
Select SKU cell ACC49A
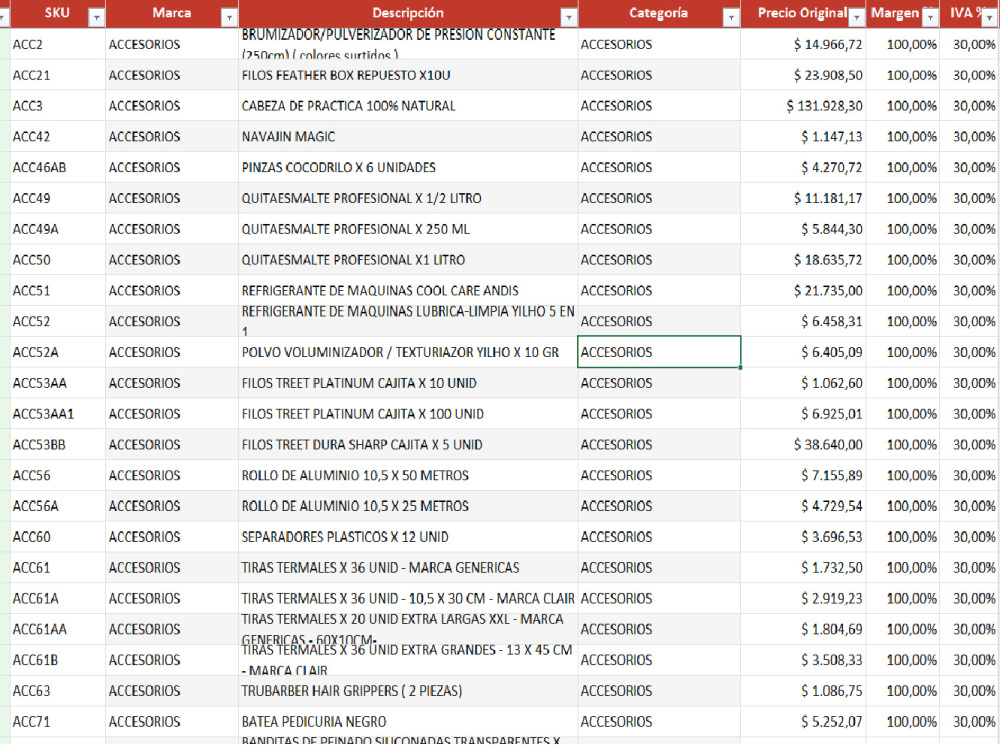click(57, 229)
